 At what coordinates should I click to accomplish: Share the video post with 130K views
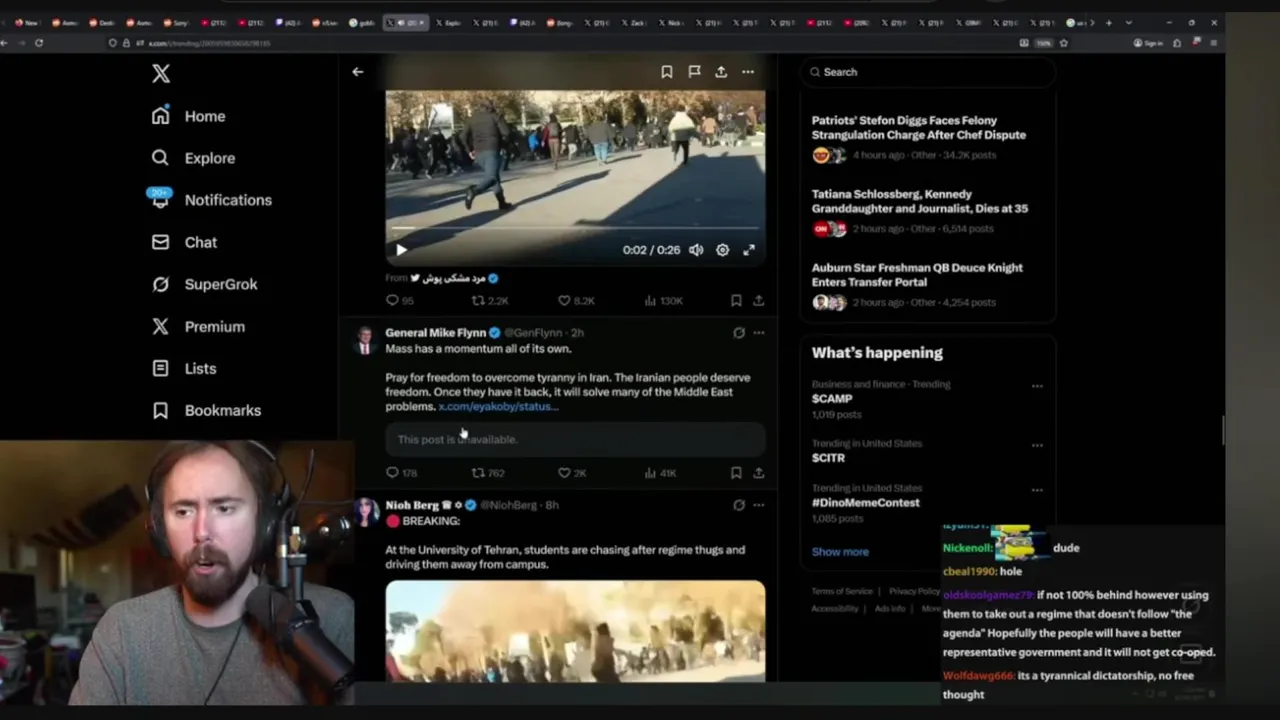pyautogui.click(x=759, y=300)
